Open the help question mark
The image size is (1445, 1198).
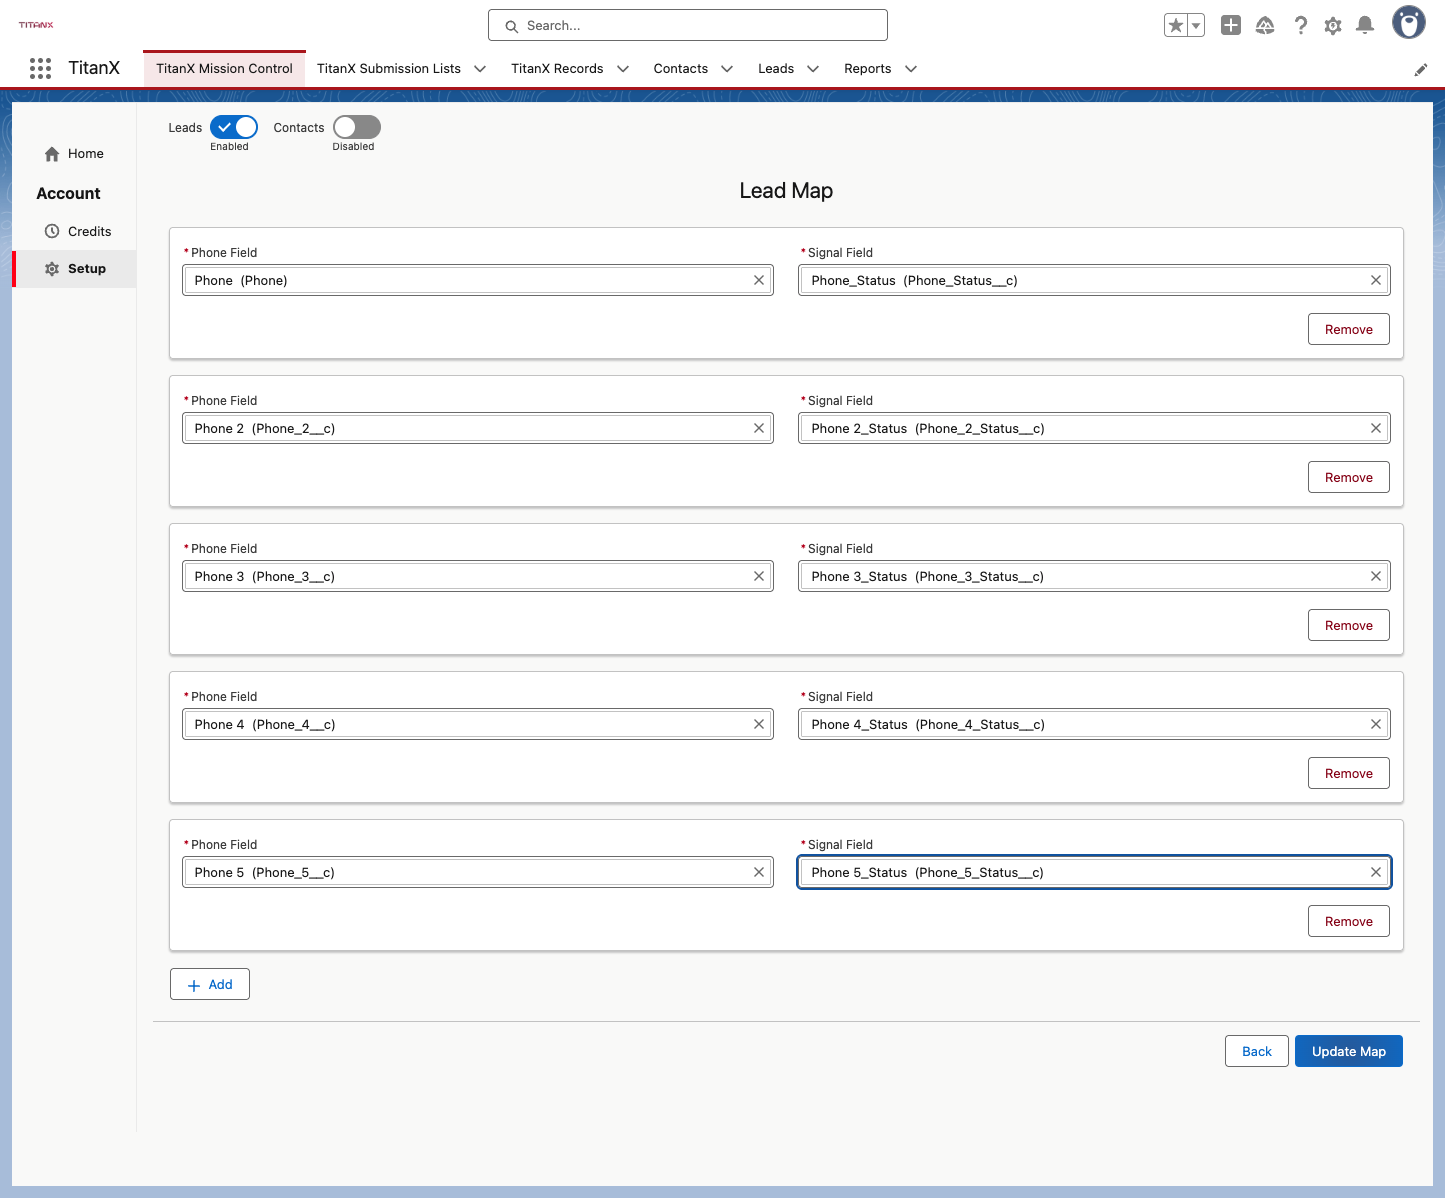[1300, 26]
